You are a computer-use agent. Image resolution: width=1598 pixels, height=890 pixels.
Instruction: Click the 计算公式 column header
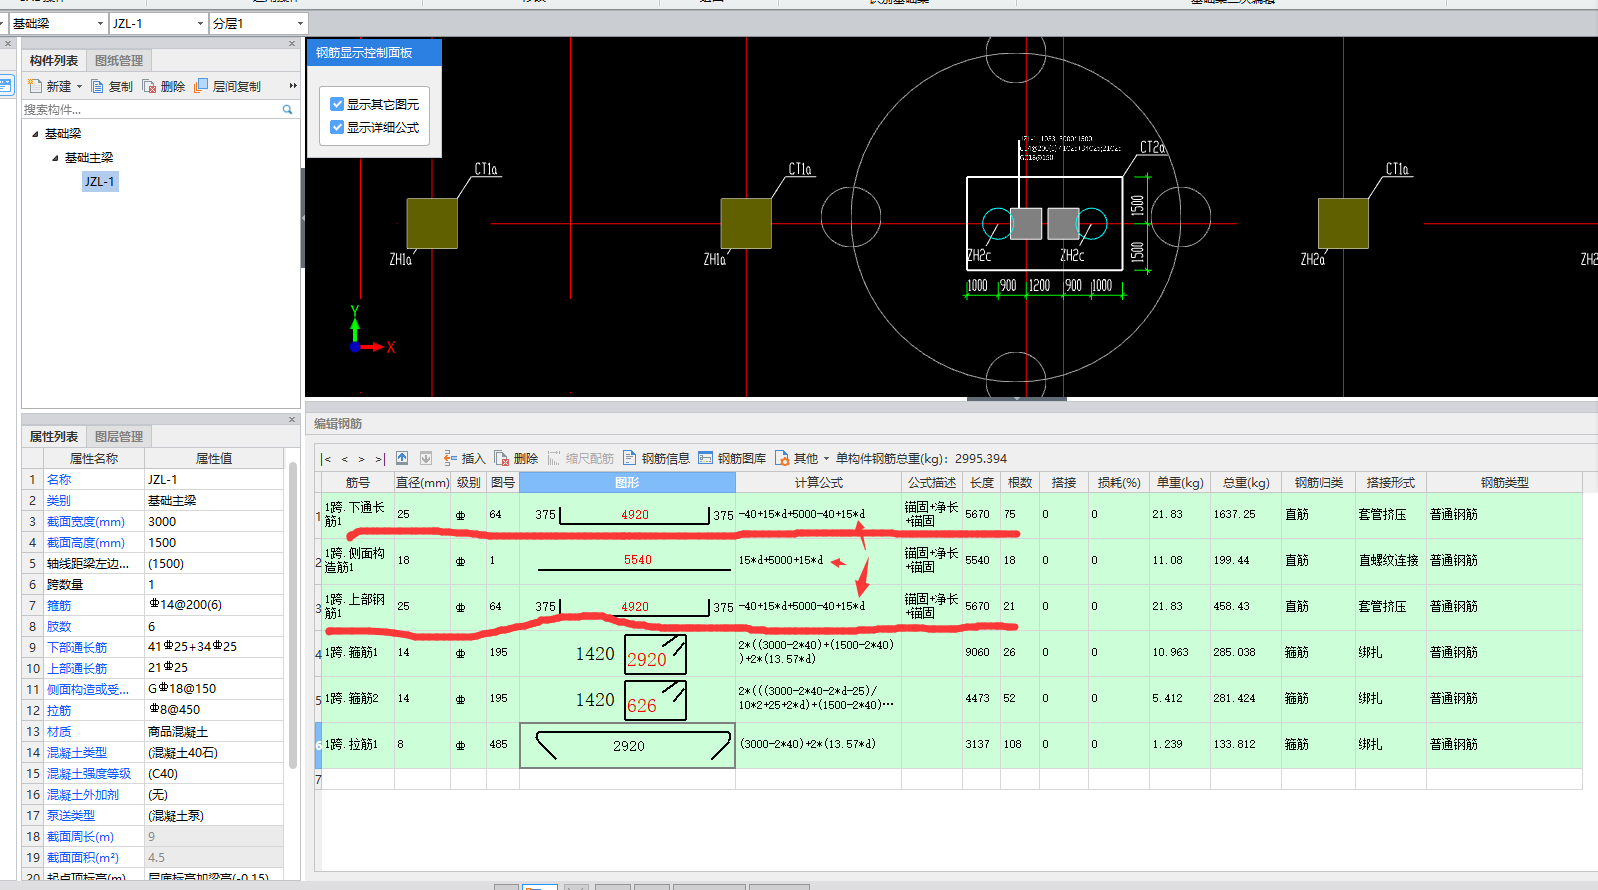[818, 482]
